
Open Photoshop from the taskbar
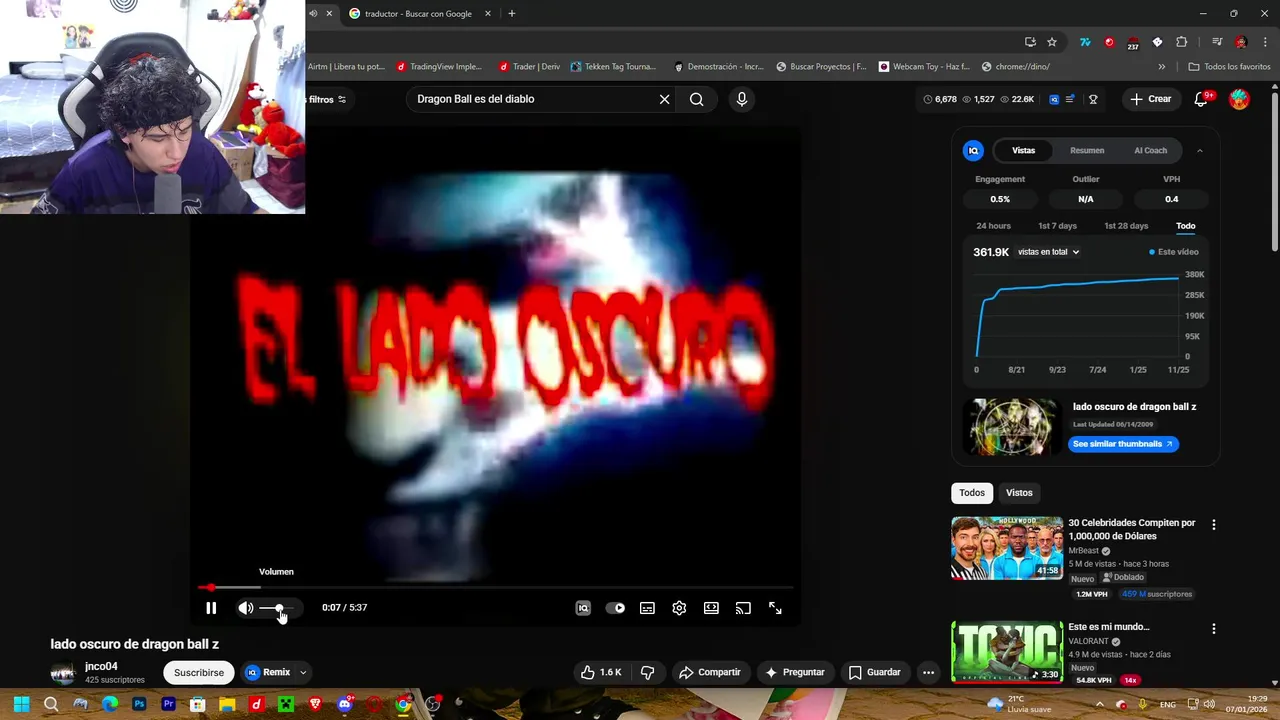[139, 704]
